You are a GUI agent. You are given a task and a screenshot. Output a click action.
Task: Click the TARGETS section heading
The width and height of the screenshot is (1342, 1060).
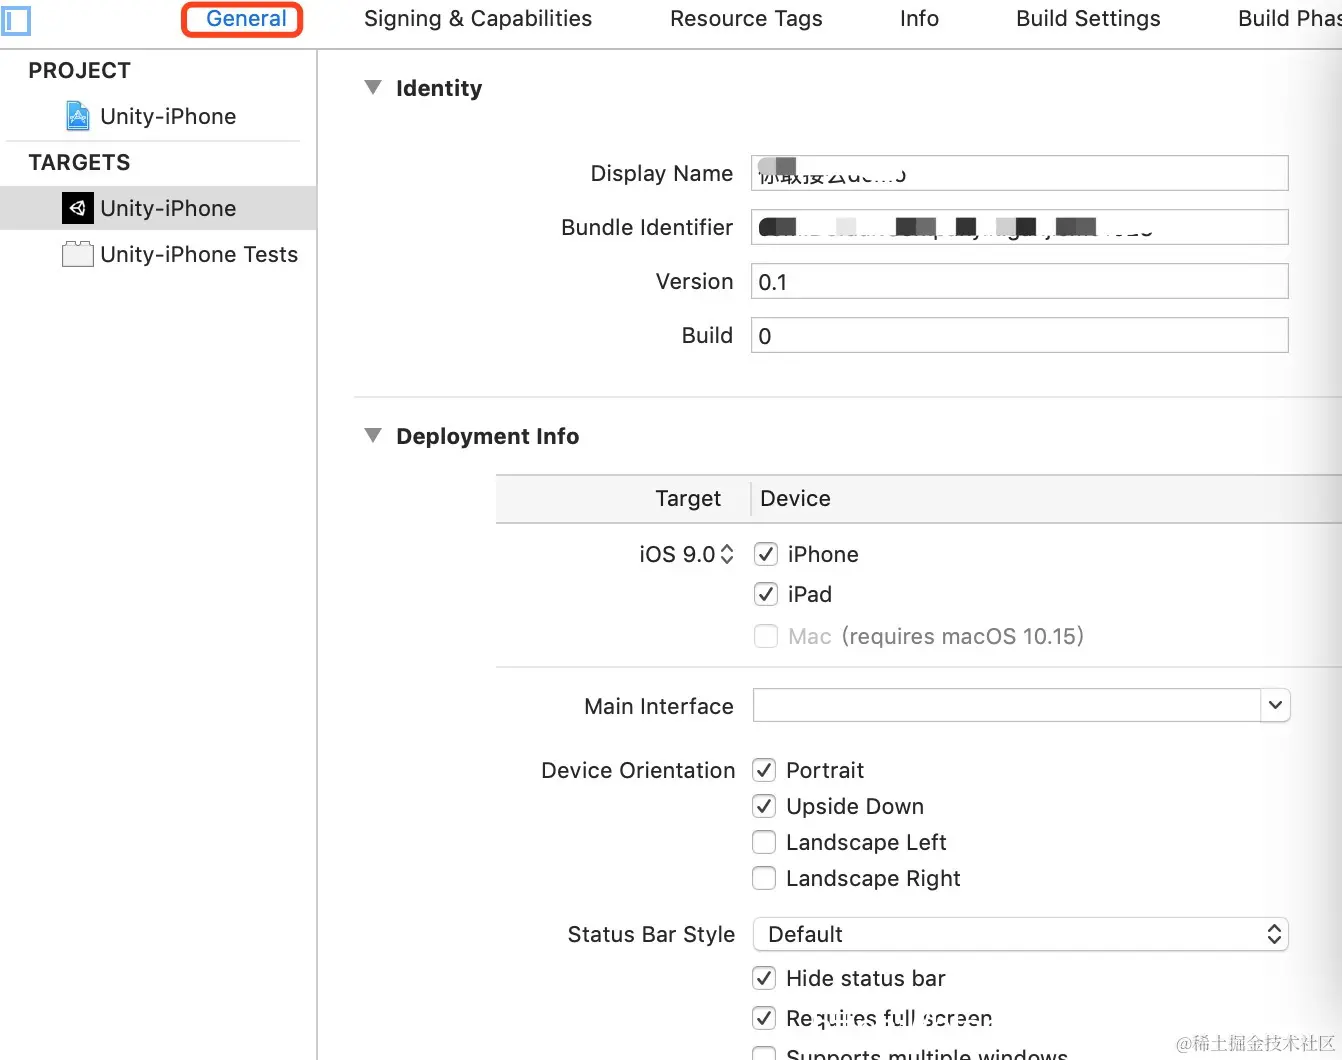point(79,163)
